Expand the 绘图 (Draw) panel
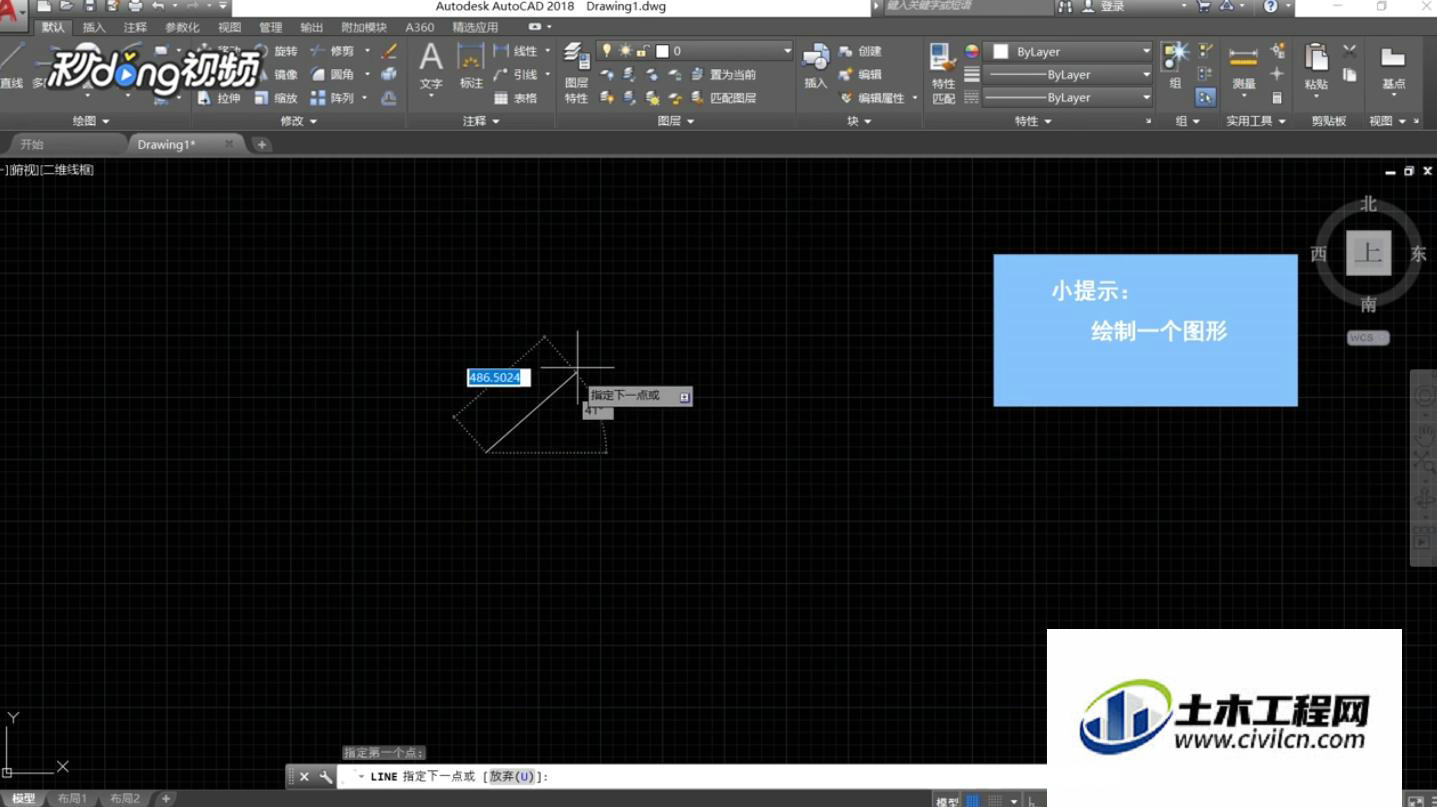This screenshot has height=807, width=1437. [91, 121]
